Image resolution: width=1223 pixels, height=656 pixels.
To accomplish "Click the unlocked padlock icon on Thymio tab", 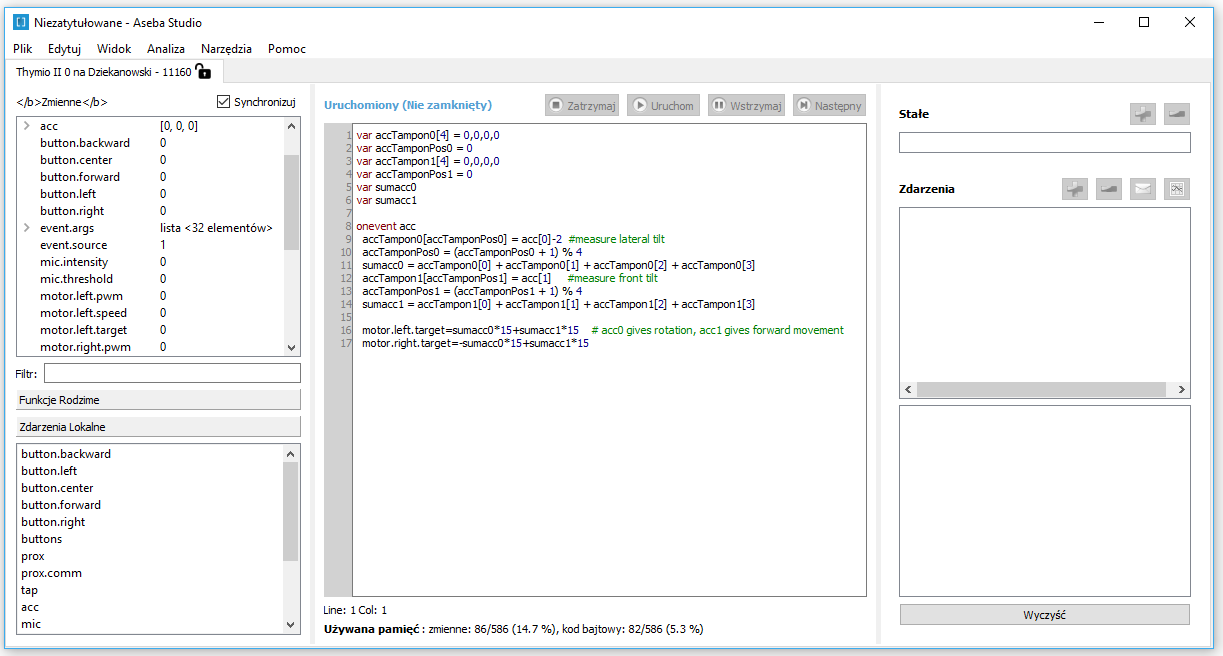I will coord(203,71).
